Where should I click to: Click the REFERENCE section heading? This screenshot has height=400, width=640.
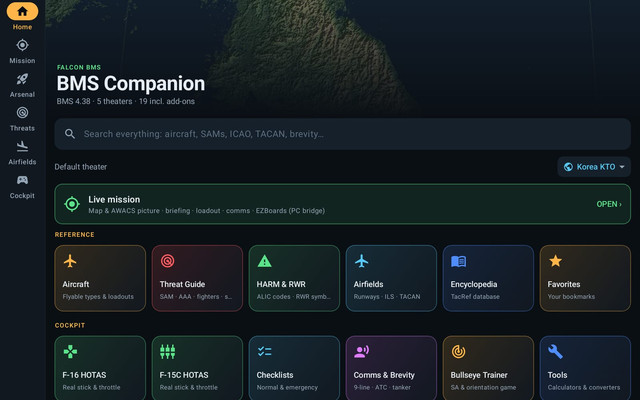pos(74,234)
